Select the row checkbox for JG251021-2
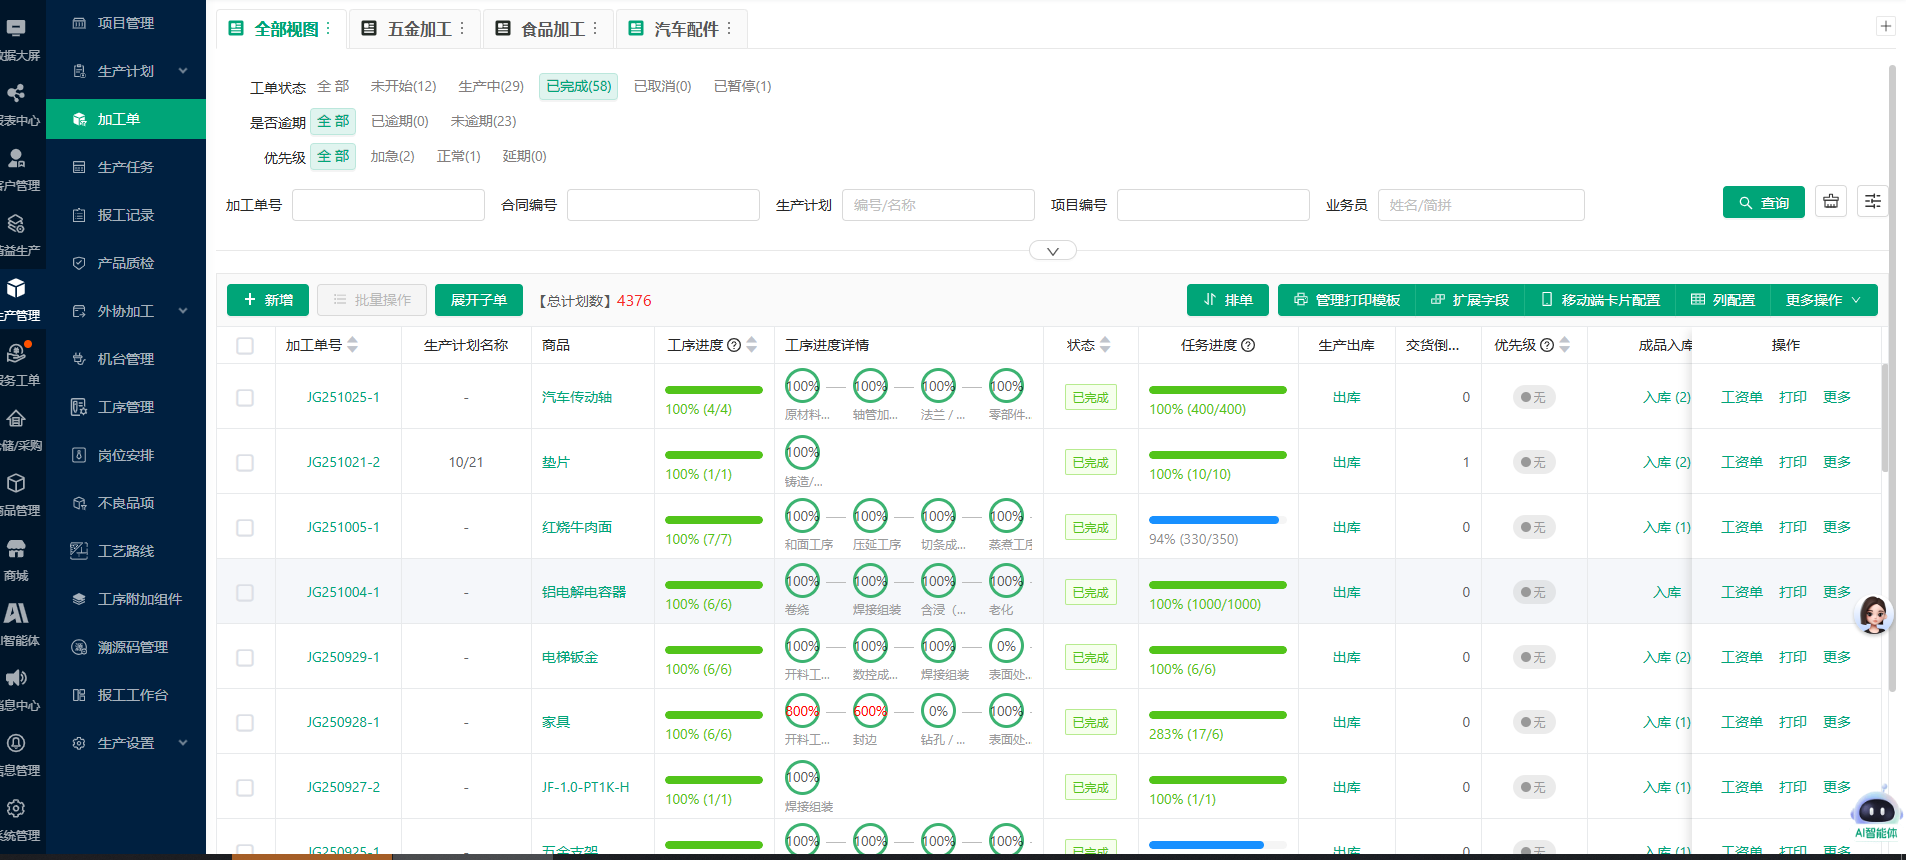The width and height of the screenshot is (1906, 860). (x=245, y=463)
